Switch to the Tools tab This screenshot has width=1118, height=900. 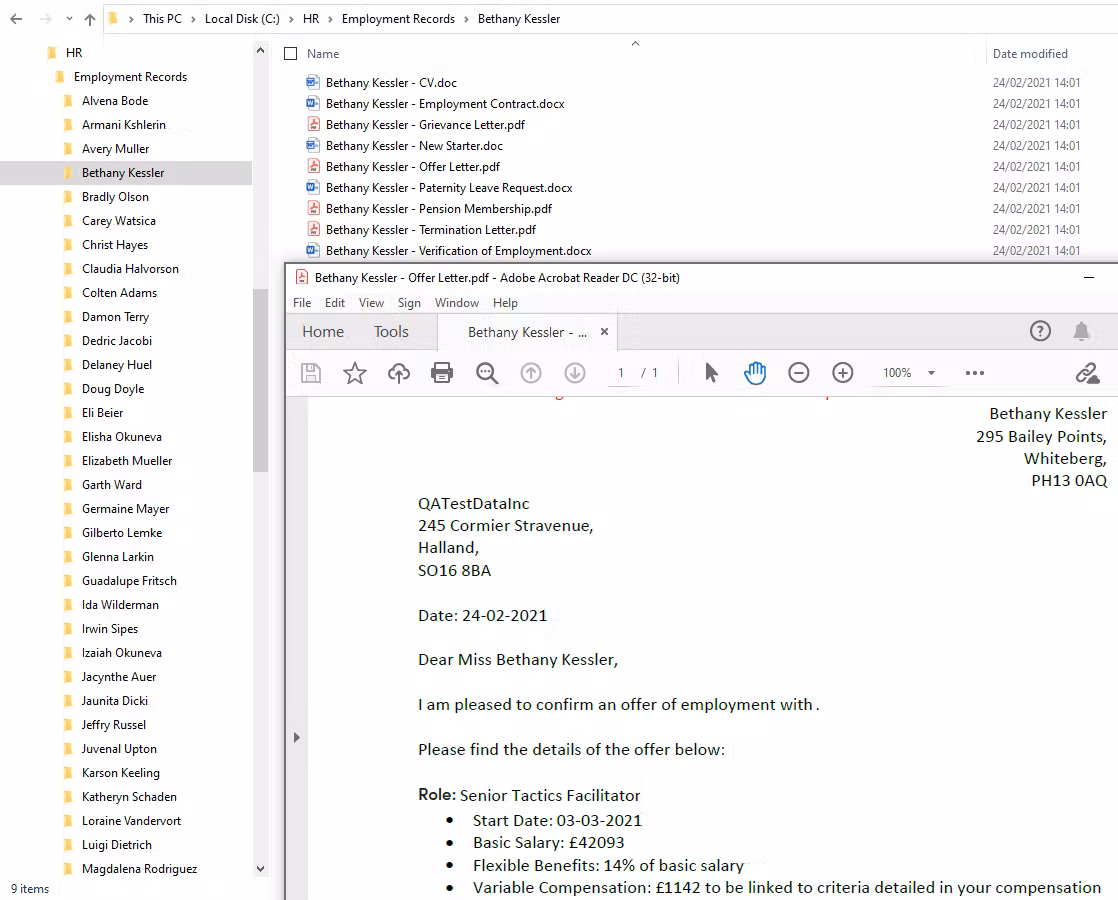391,332
